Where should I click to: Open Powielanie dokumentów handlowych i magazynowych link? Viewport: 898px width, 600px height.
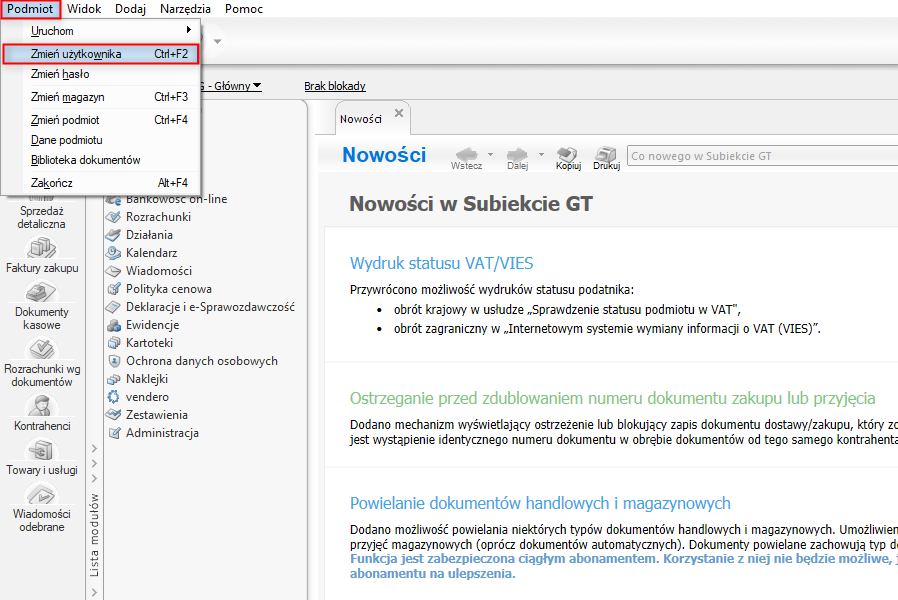pyautogui.click(x=540, y=503)
